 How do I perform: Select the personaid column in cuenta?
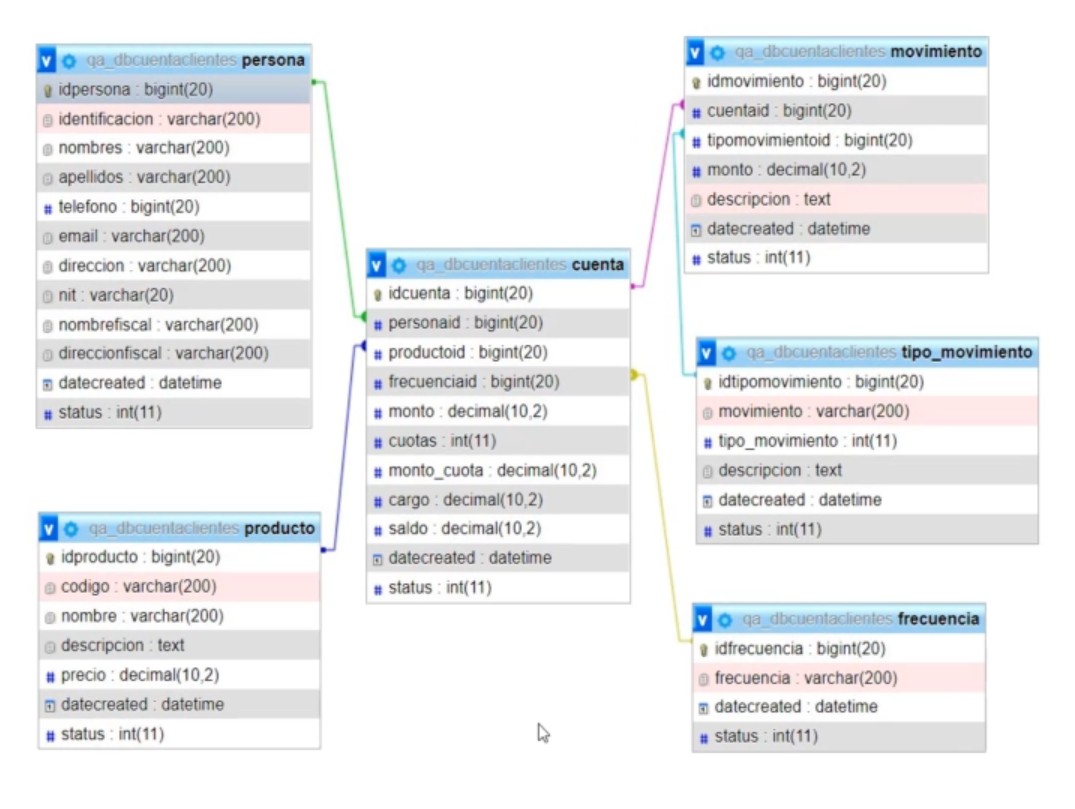click(x=465, y=323)
